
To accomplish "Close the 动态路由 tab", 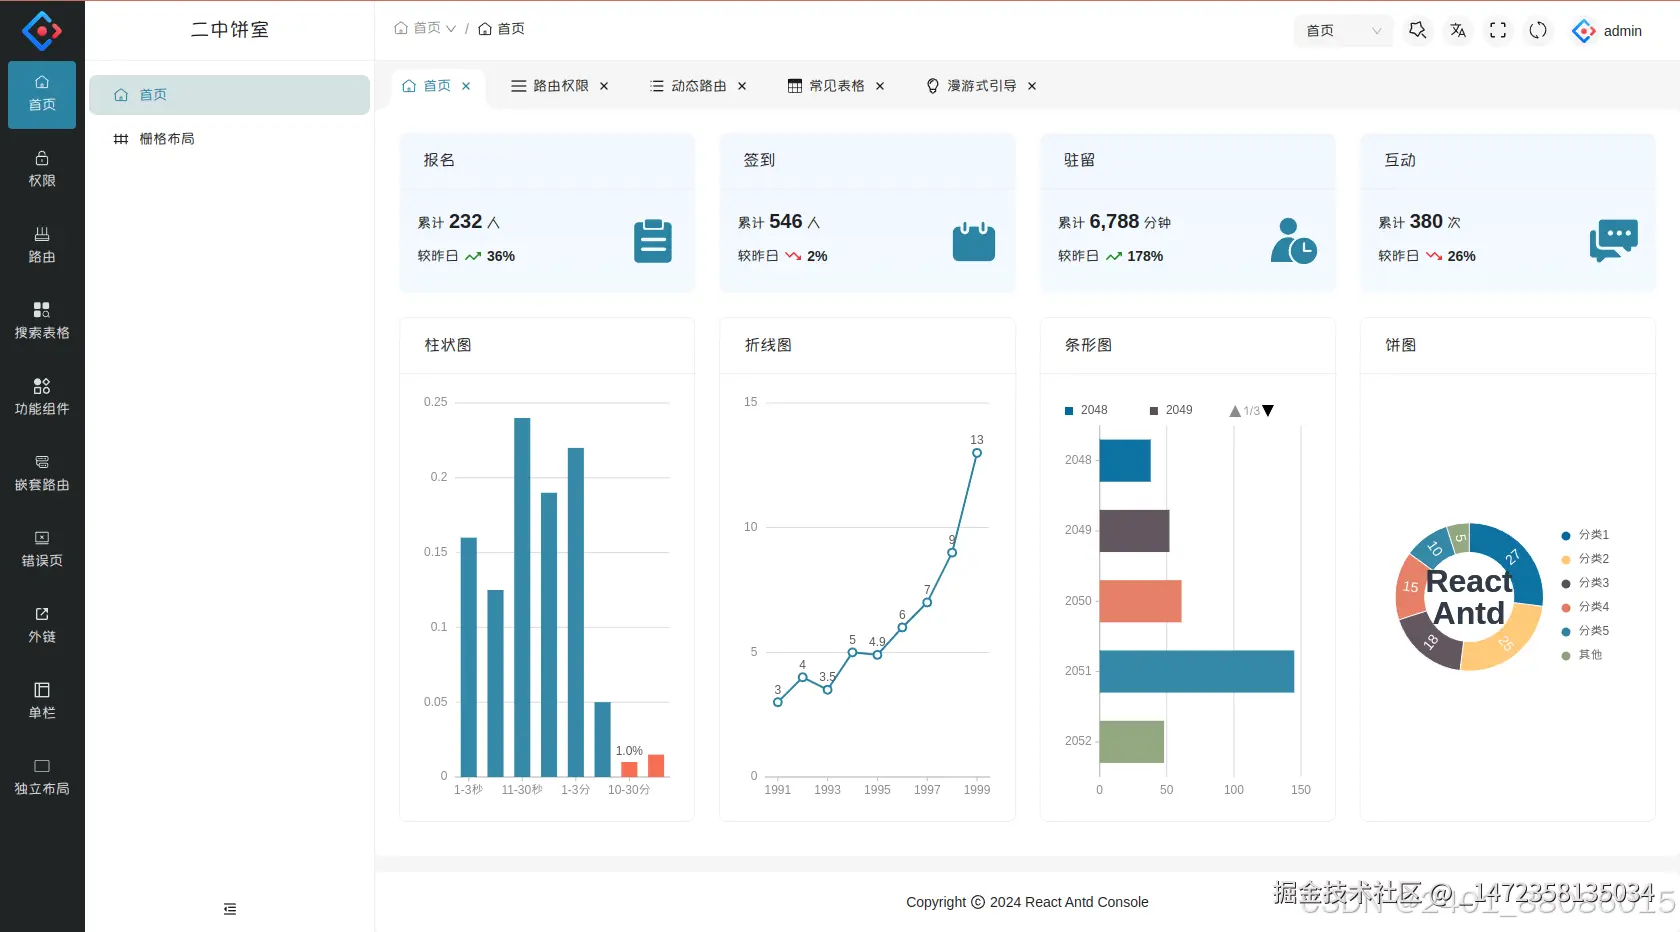I will click(742, 86).
